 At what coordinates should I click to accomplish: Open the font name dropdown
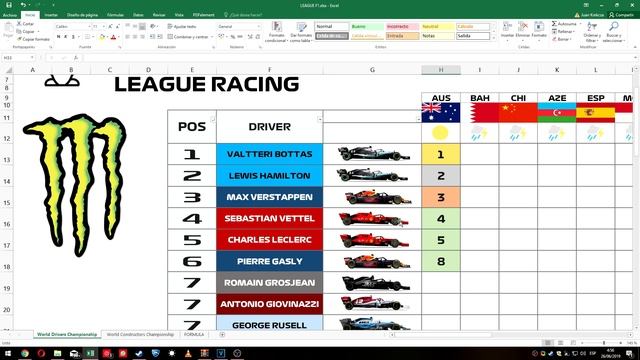click(x=89, y=27)
